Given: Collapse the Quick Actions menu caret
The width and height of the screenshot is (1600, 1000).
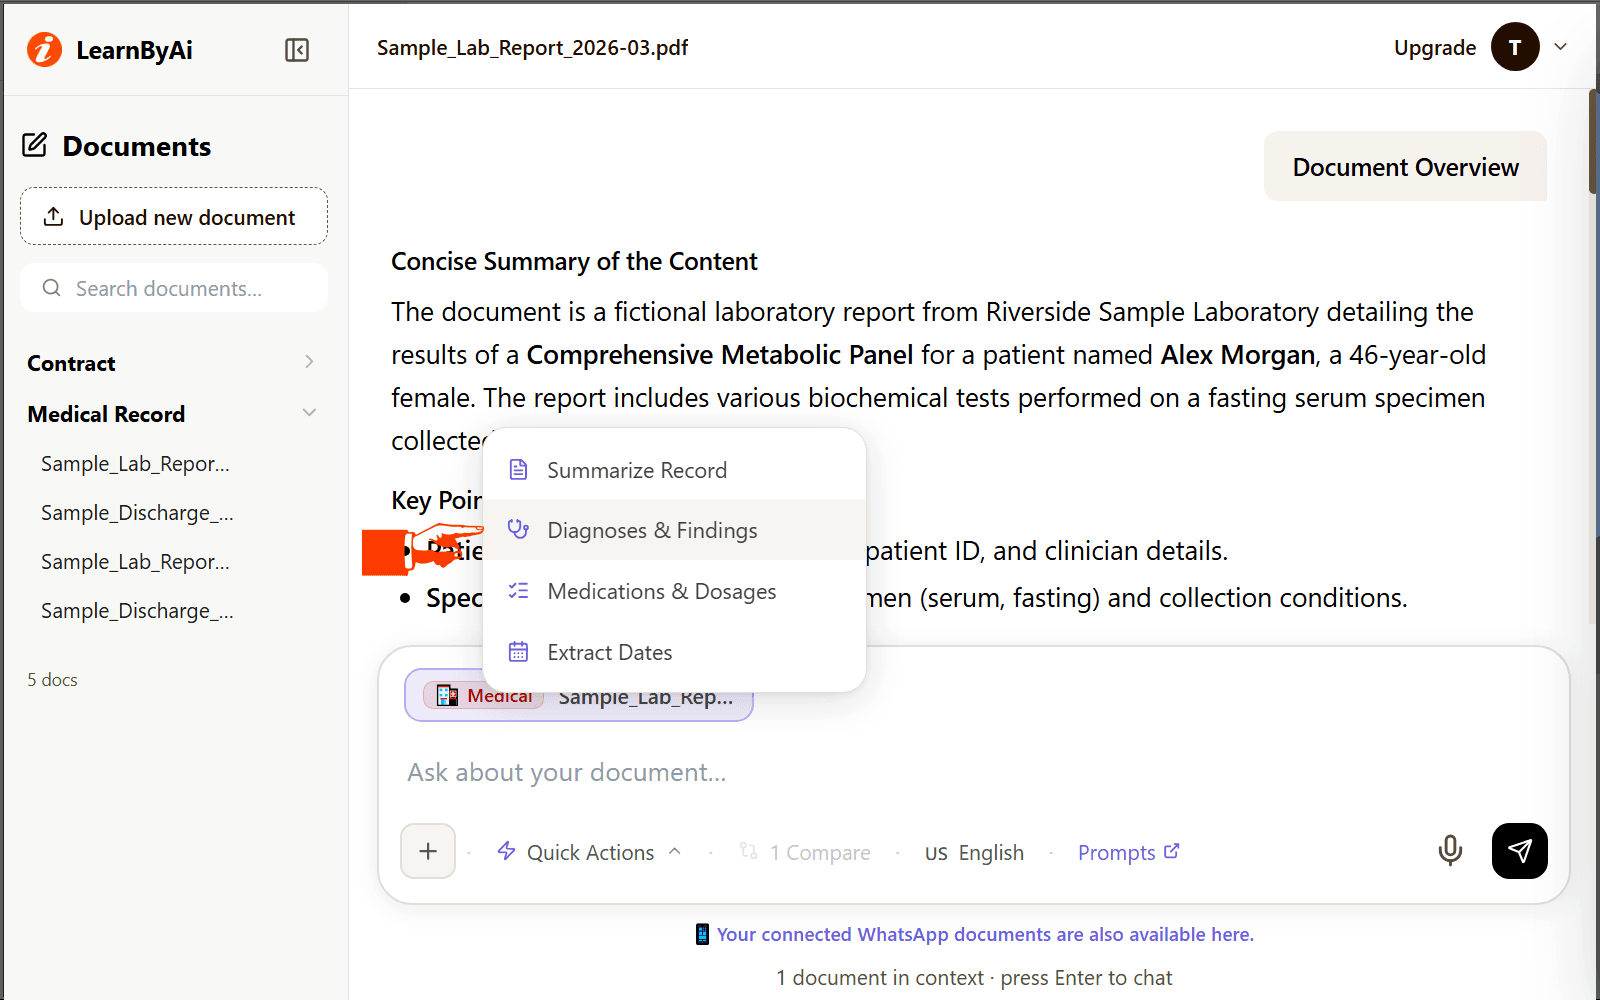Looking at the screenshot, I should coord(675,851).
